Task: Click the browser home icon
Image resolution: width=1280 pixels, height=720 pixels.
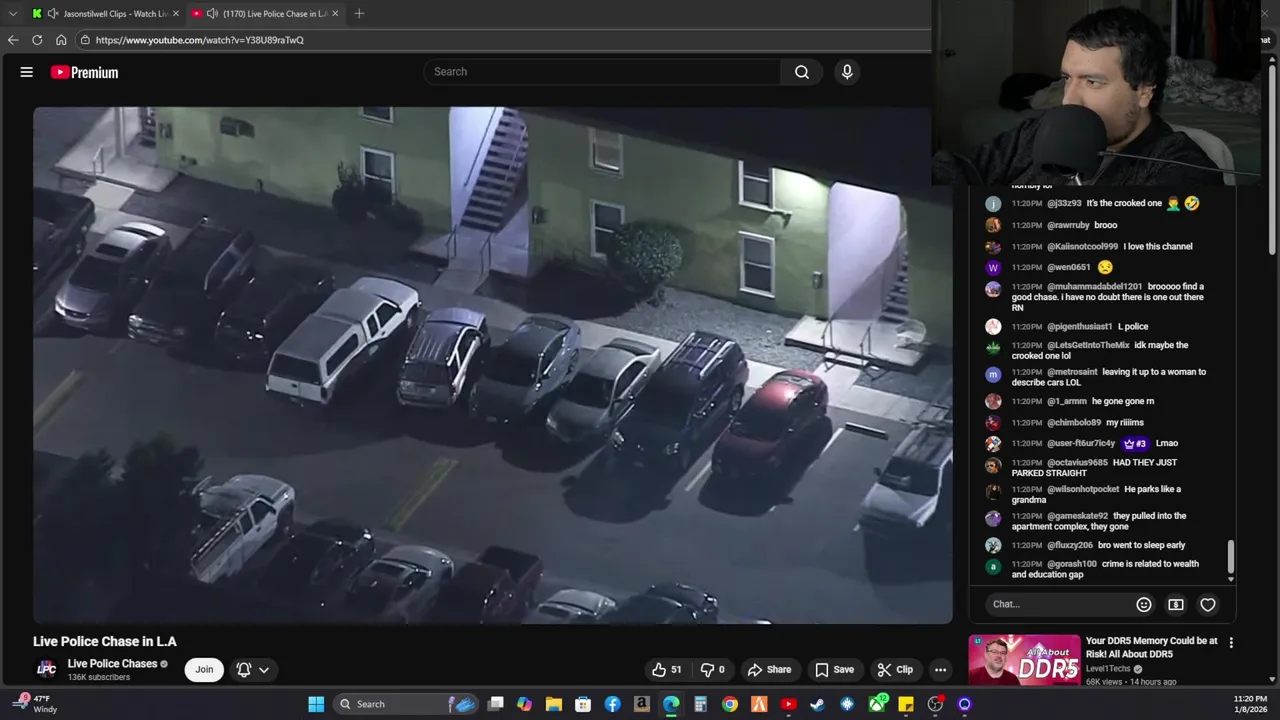Action: pyautogui.click(x=61, y=40)
